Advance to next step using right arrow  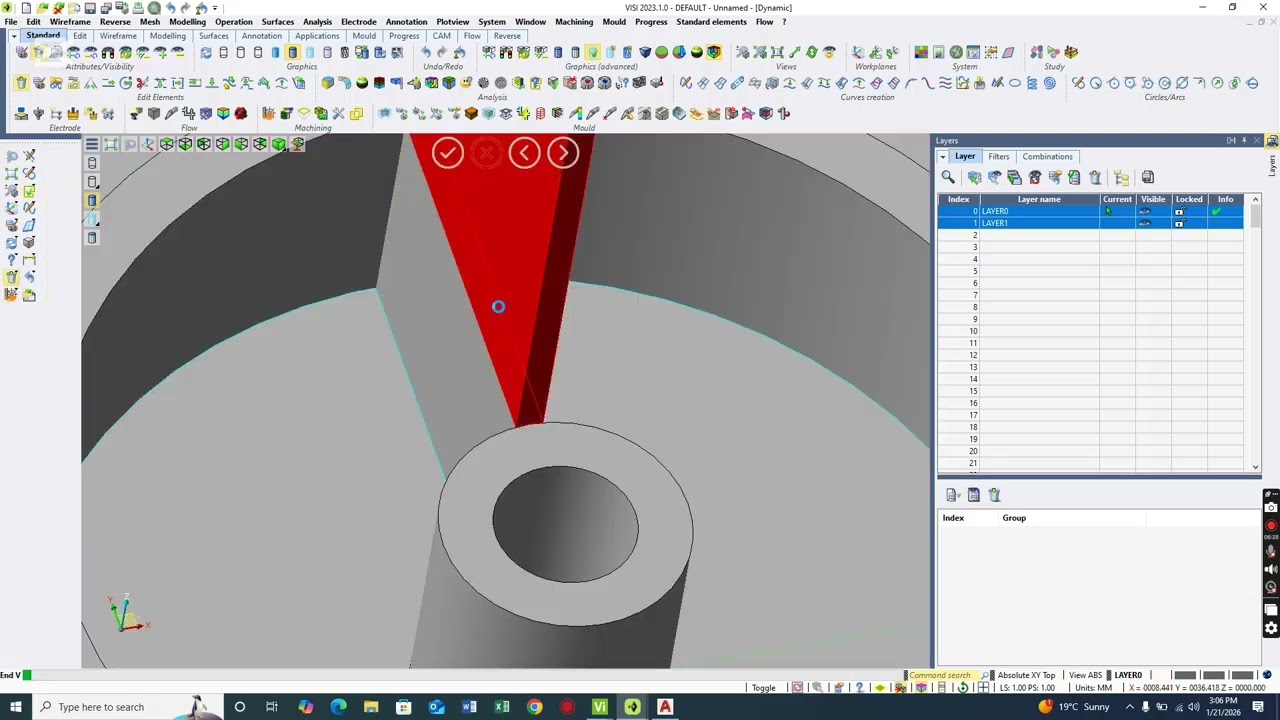pos(563,152)
